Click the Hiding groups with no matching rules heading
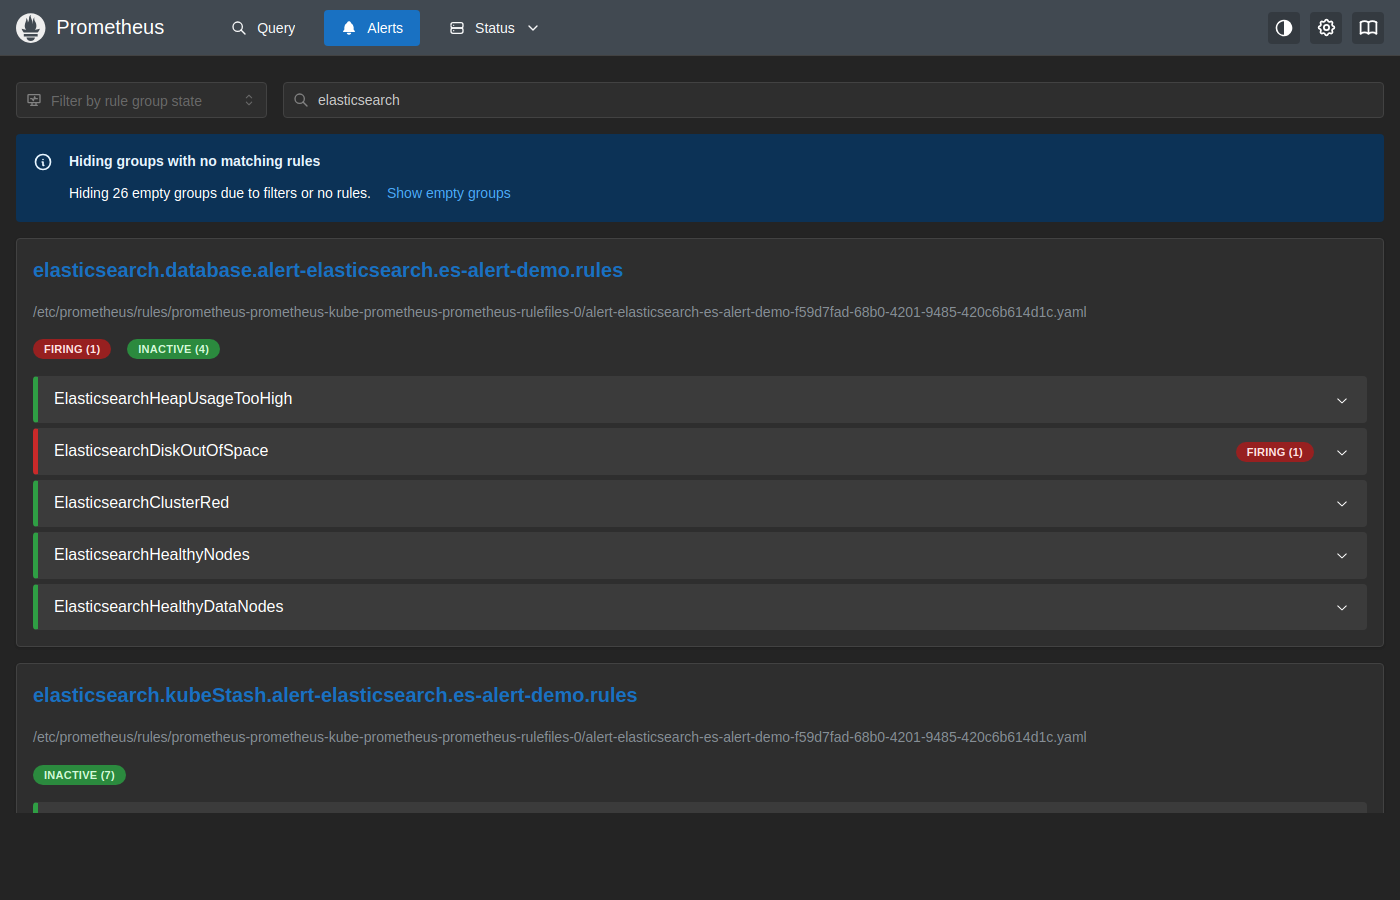Viewport: 1400px width, 900px height. pyautogui.click(x=194, y=161)
